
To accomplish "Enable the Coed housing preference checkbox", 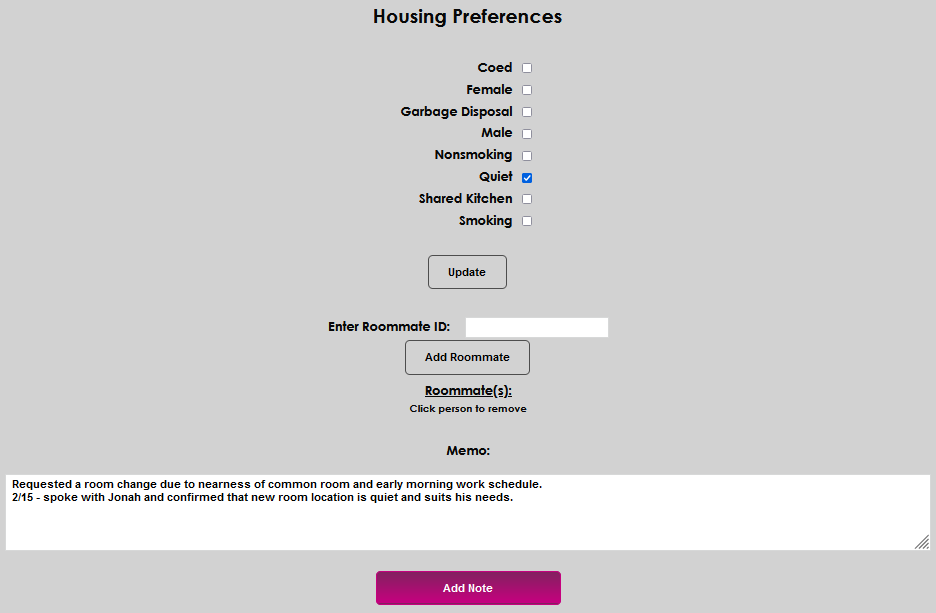I will click(526, 67).
